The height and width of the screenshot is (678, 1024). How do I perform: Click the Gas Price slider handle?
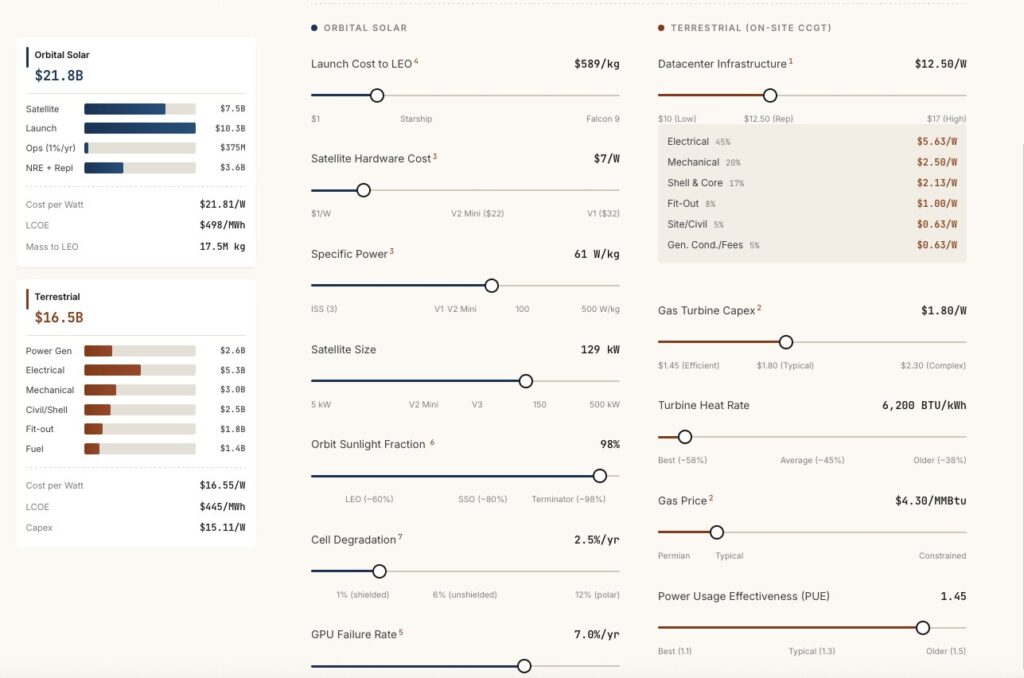pyautogui.click(x=717, y=532)
